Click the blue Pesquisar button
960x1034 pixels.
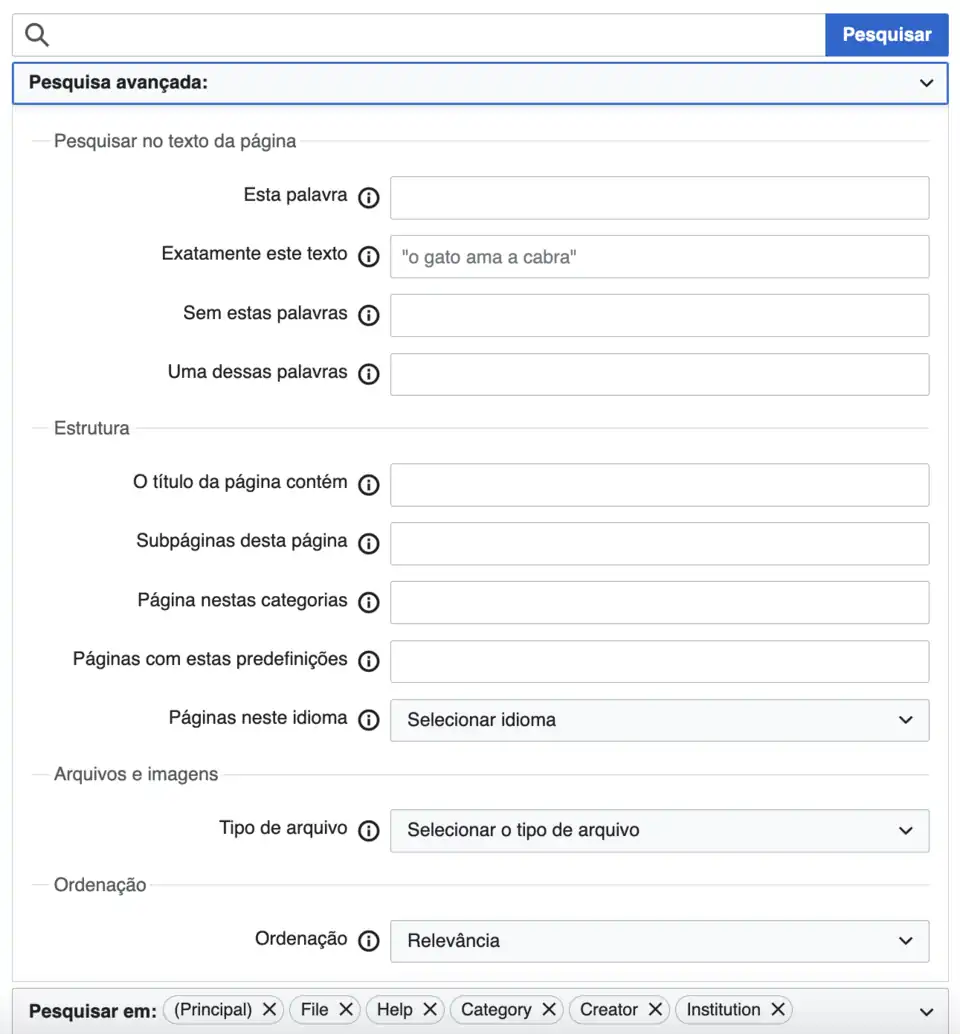(x=886, y=35)
